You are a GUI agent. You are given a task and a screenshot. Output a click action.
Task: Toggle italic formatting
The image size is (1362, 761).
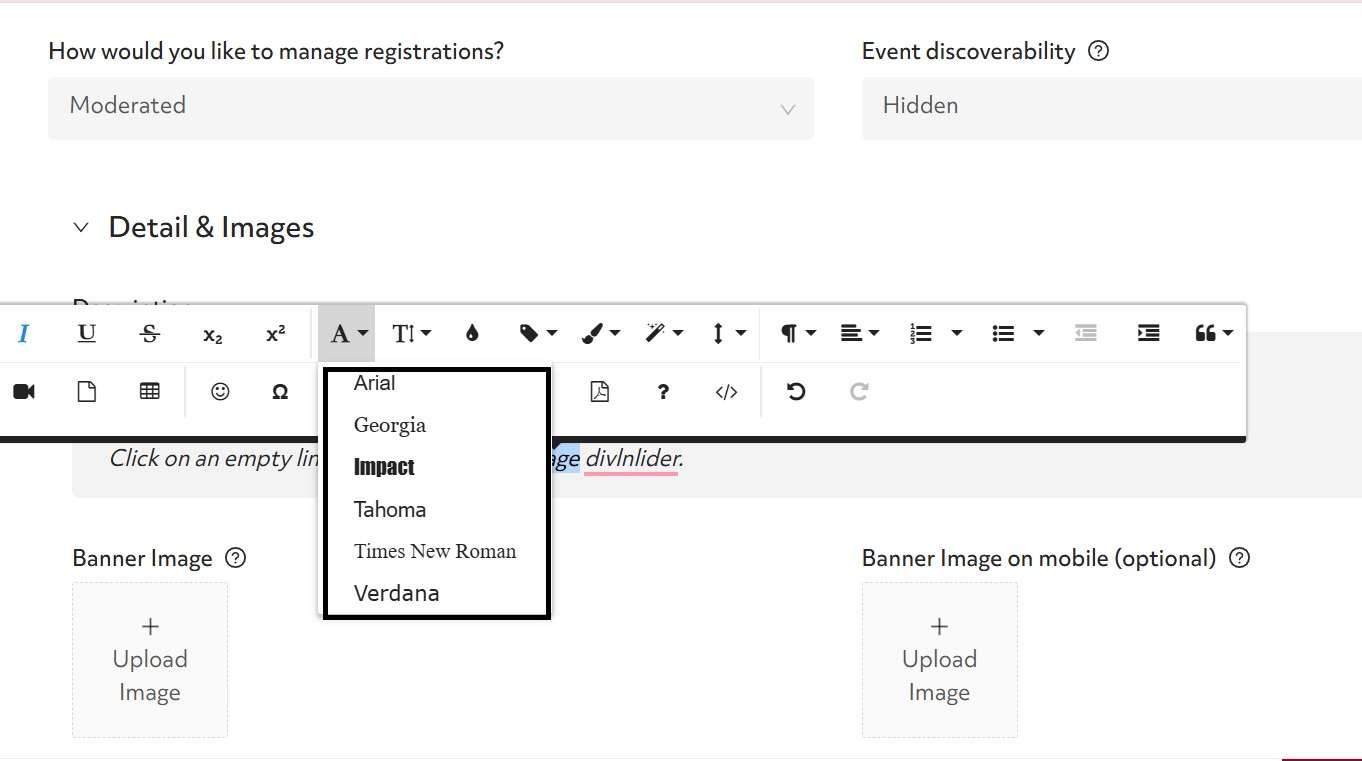(x=24, y=333)
